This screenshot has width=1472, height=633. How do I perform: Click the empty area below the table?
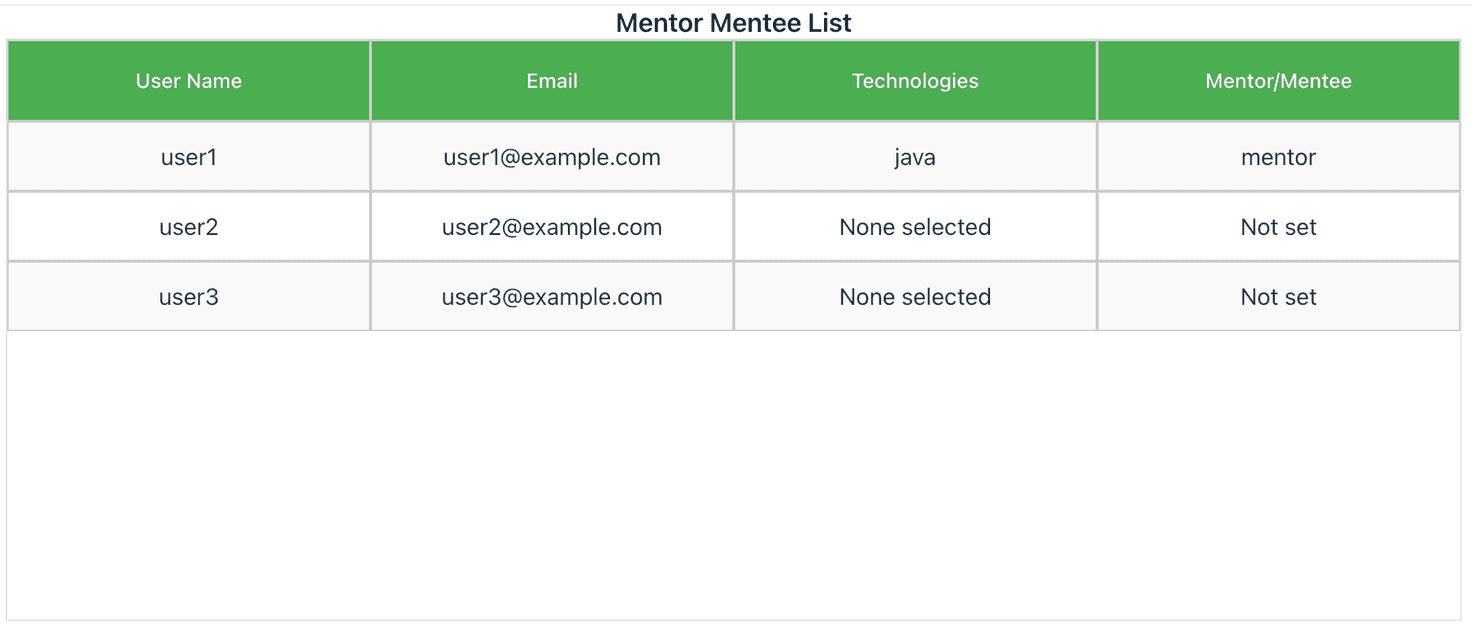pyautogui.click(x=733, y=475)
